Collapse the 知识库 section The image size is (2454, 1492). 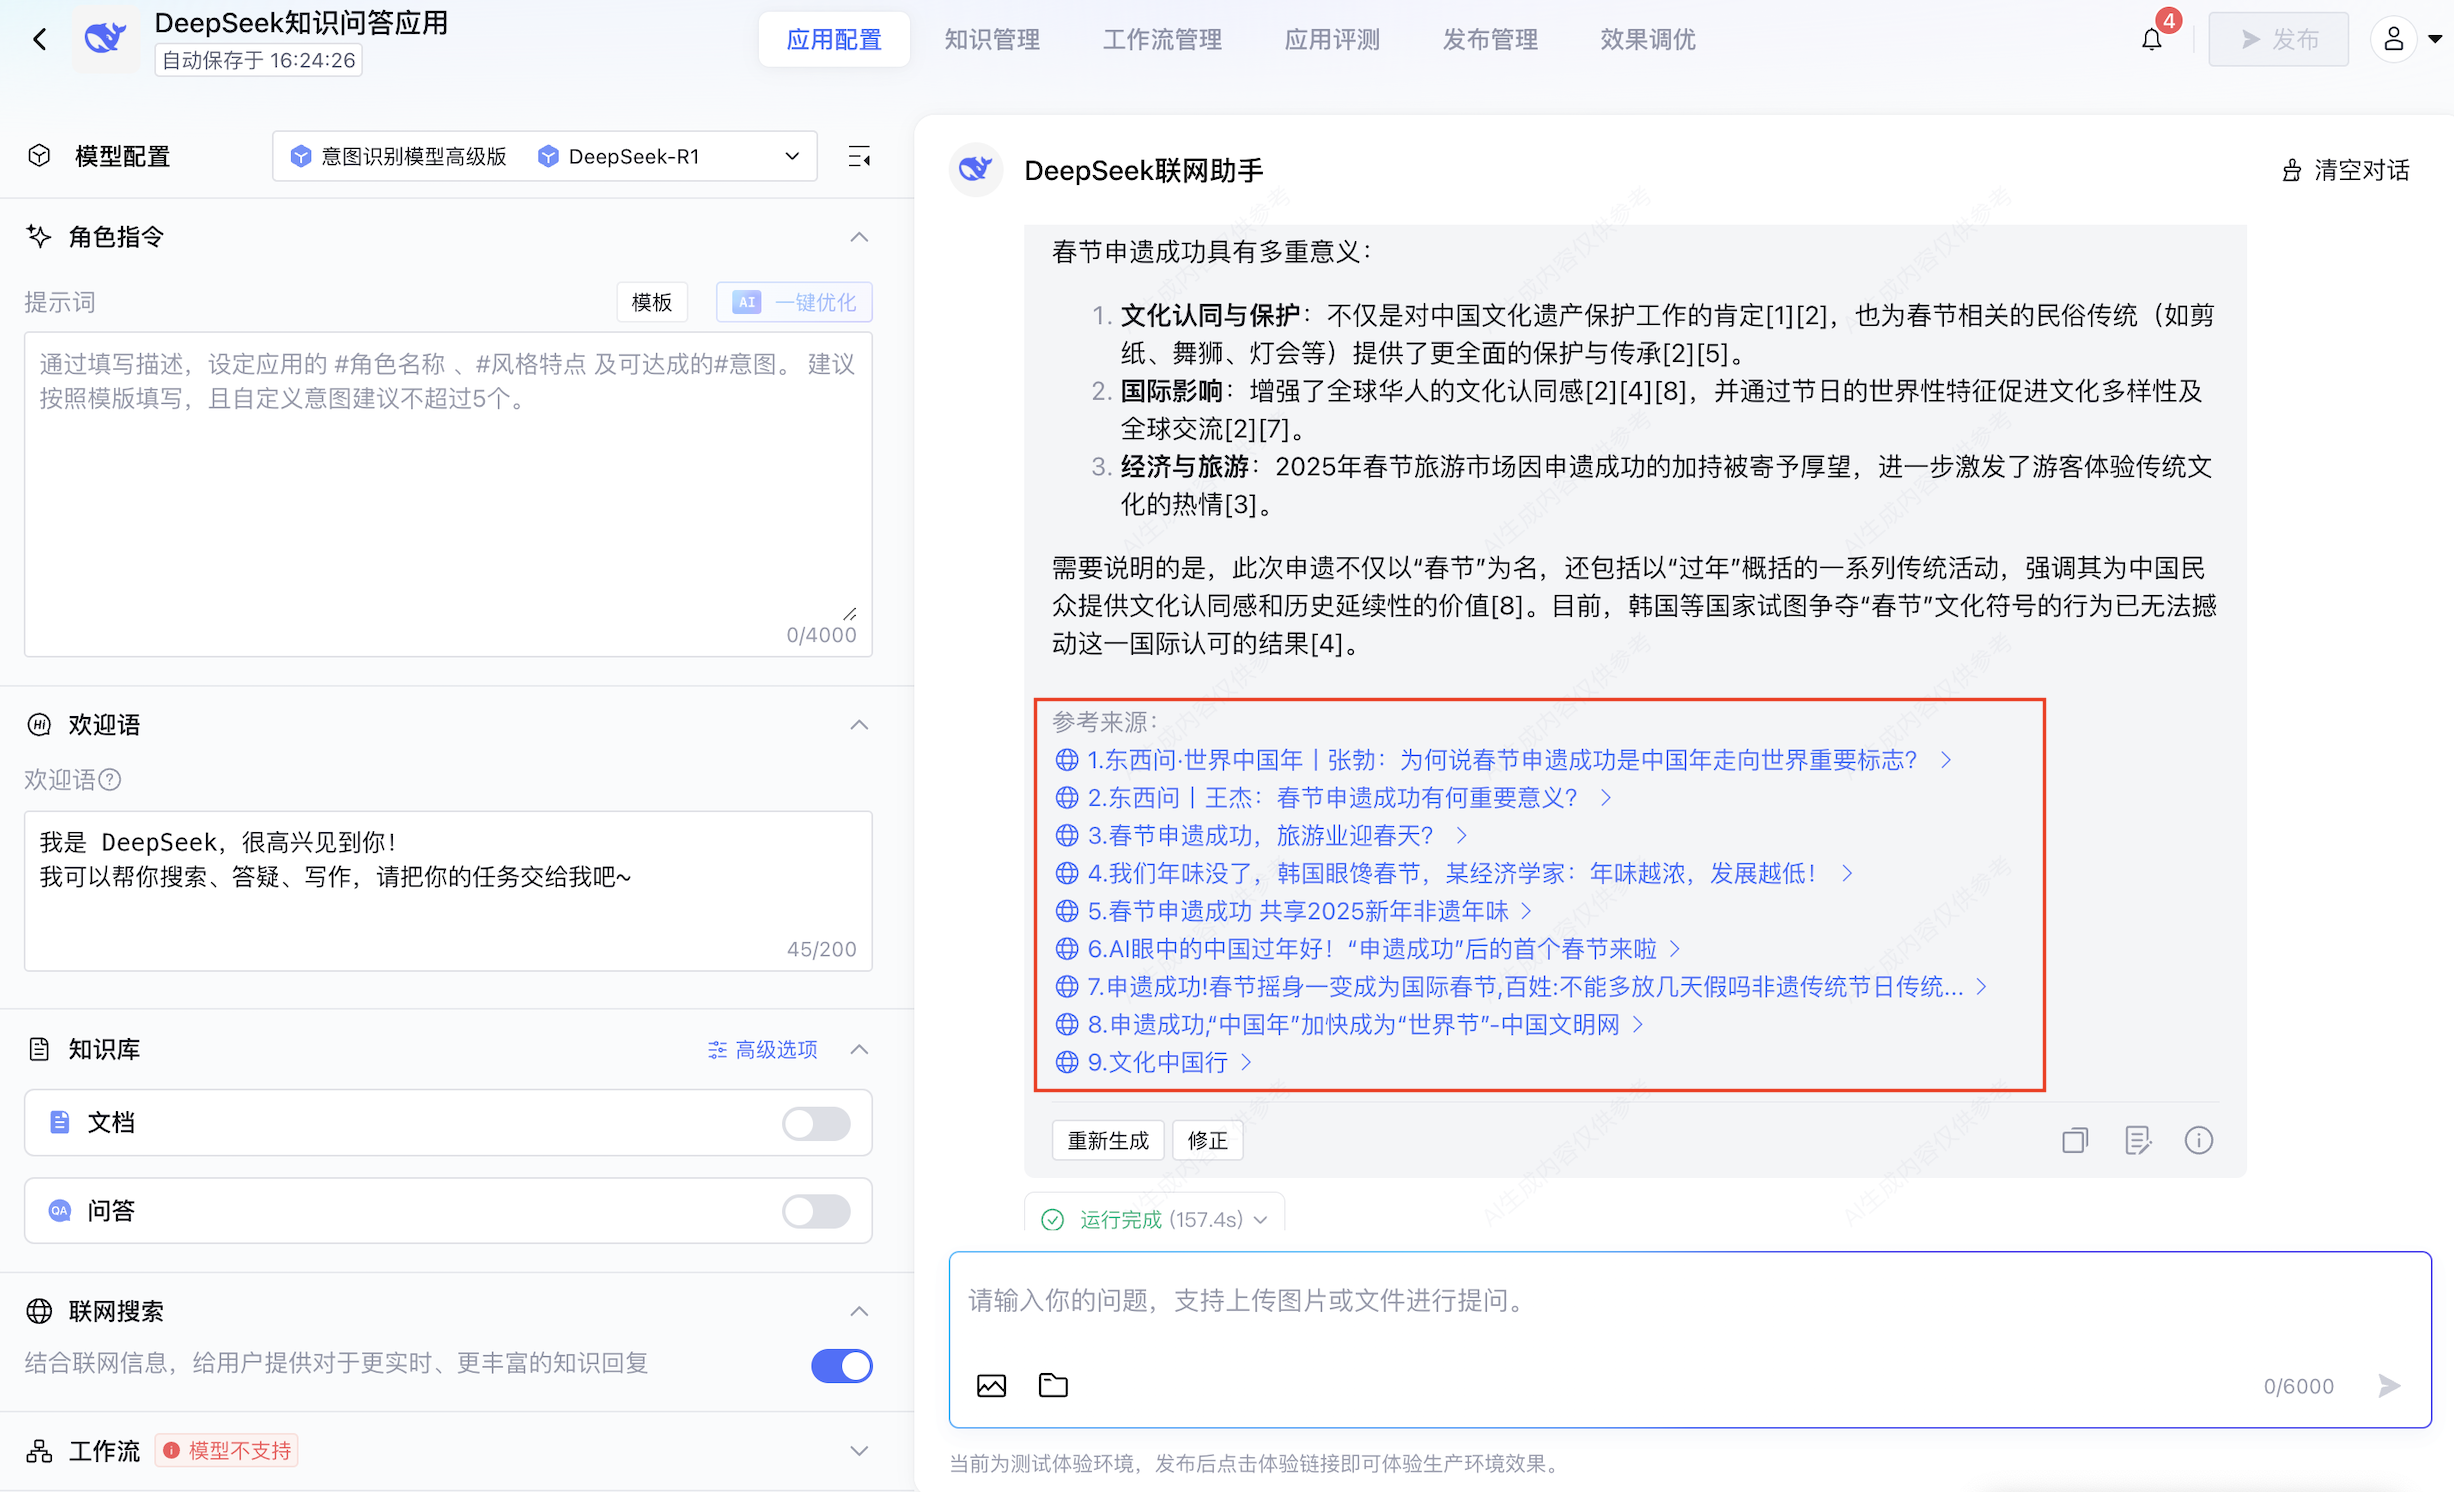[859, 1049]
